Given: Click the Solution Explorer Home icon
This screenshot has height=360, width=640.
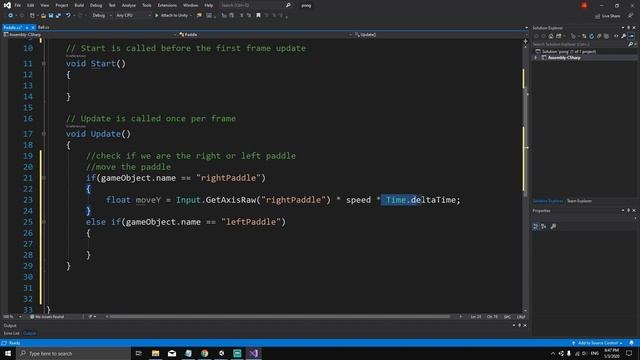Looking at the screenshot, I should tap(551, 36).
